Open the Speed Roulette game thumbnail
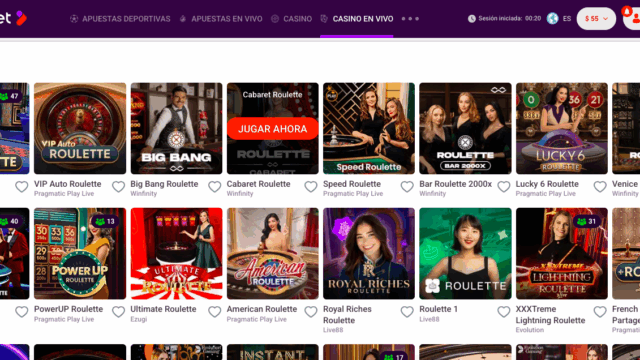640x360 pixels. [369, 129]
